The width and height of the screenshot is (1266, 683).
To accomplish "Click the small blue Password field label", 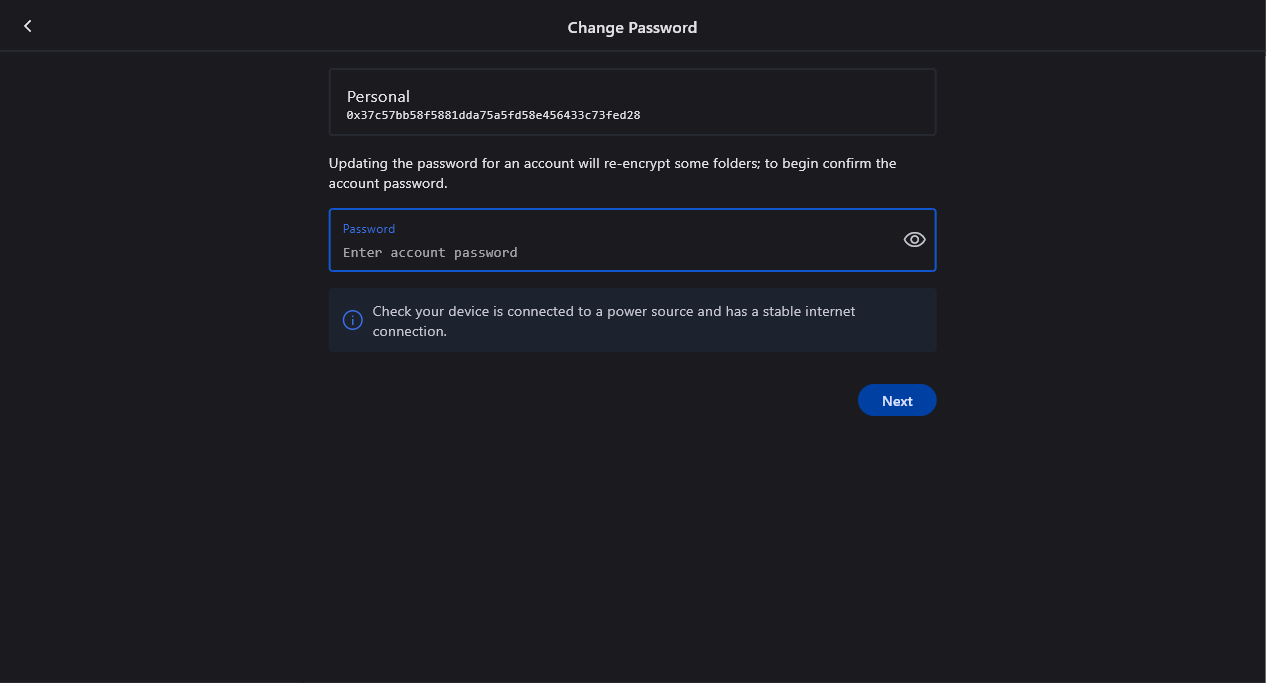I will [369, 229].
